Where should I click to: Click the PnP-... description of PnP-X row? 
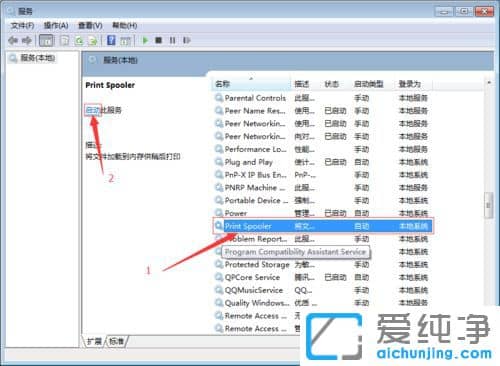click(305, 175)
